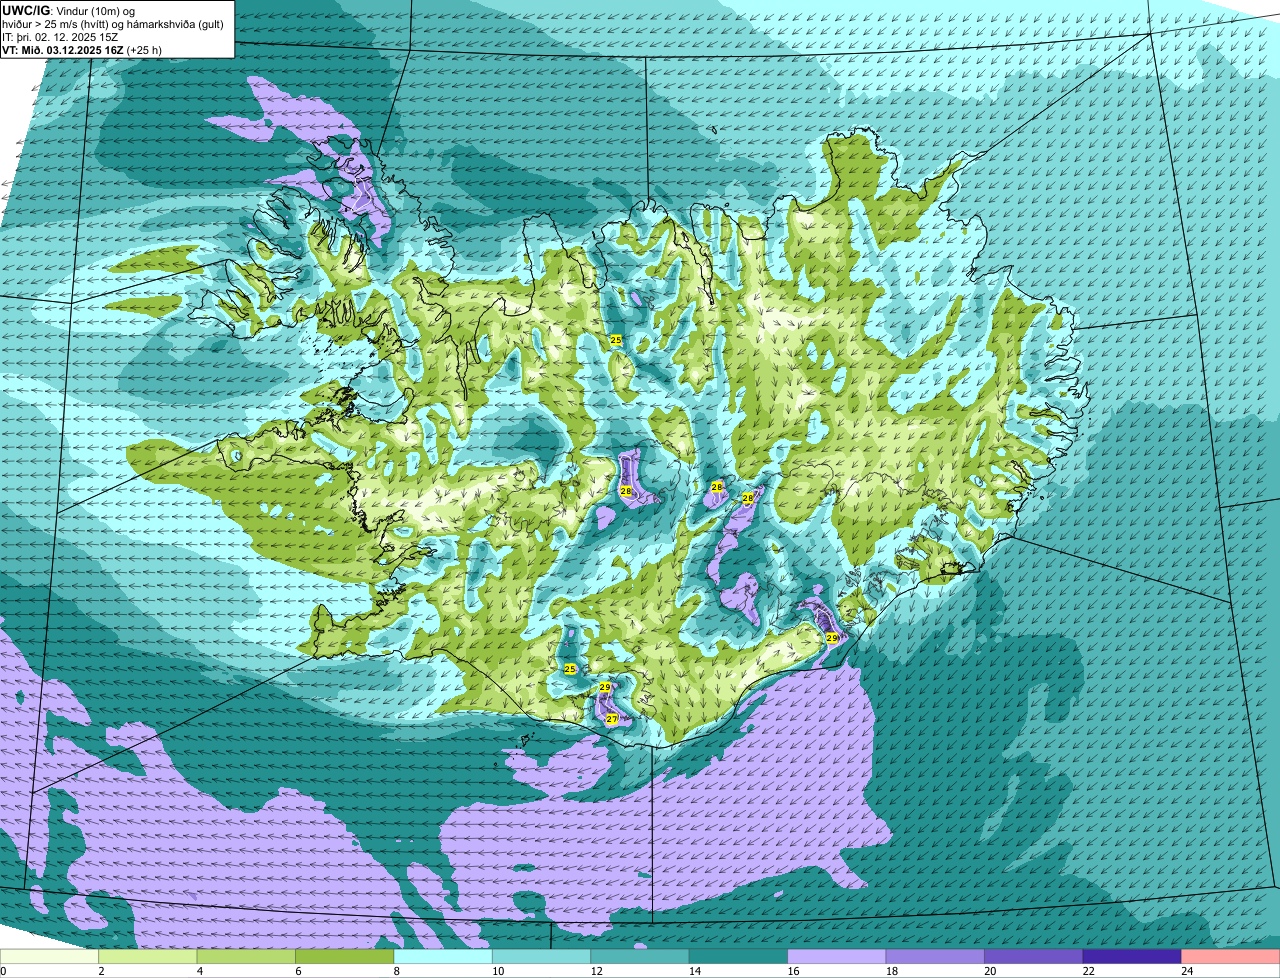
Task: Click the color bar tick label '24'
Action: tap(1186, 971)
